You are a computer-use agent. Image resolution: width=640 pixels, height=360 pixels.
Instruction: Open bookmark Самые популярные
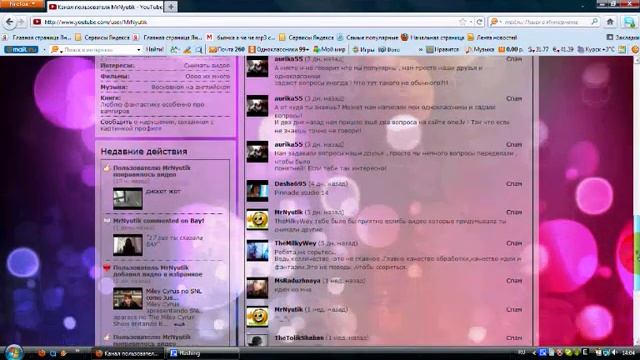[368, 37]
